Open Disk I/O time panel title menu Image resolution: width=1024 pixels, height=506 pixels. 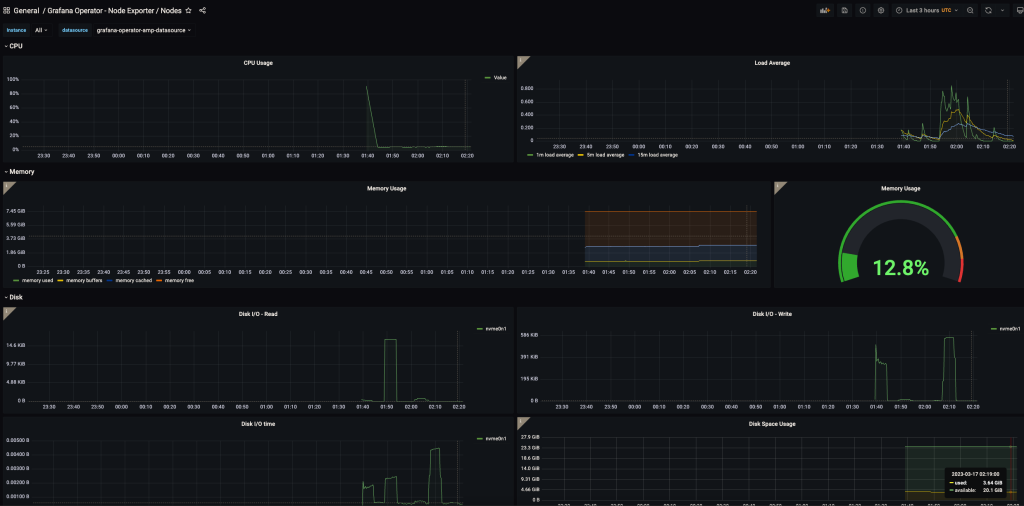258,424
